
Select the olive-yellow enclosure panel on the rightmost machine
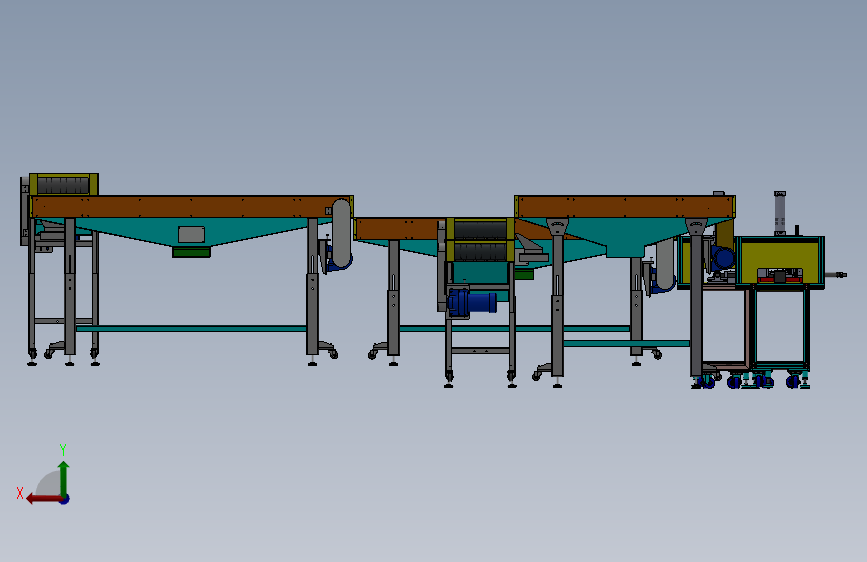(779, 259)
